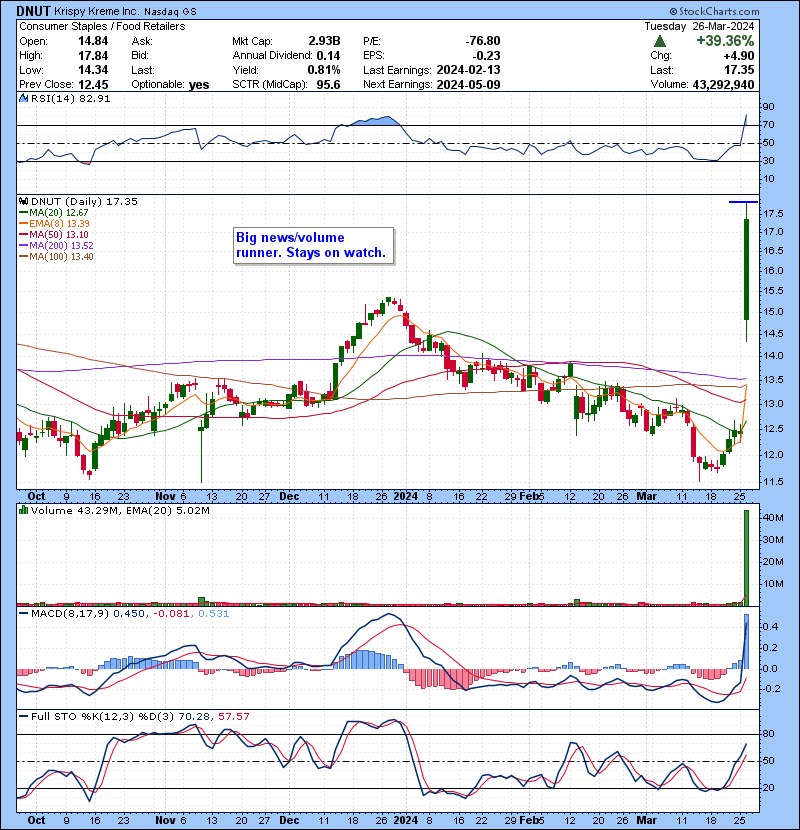Click the High price 17.84
This screenshot has width=800, height=830.
93,56
